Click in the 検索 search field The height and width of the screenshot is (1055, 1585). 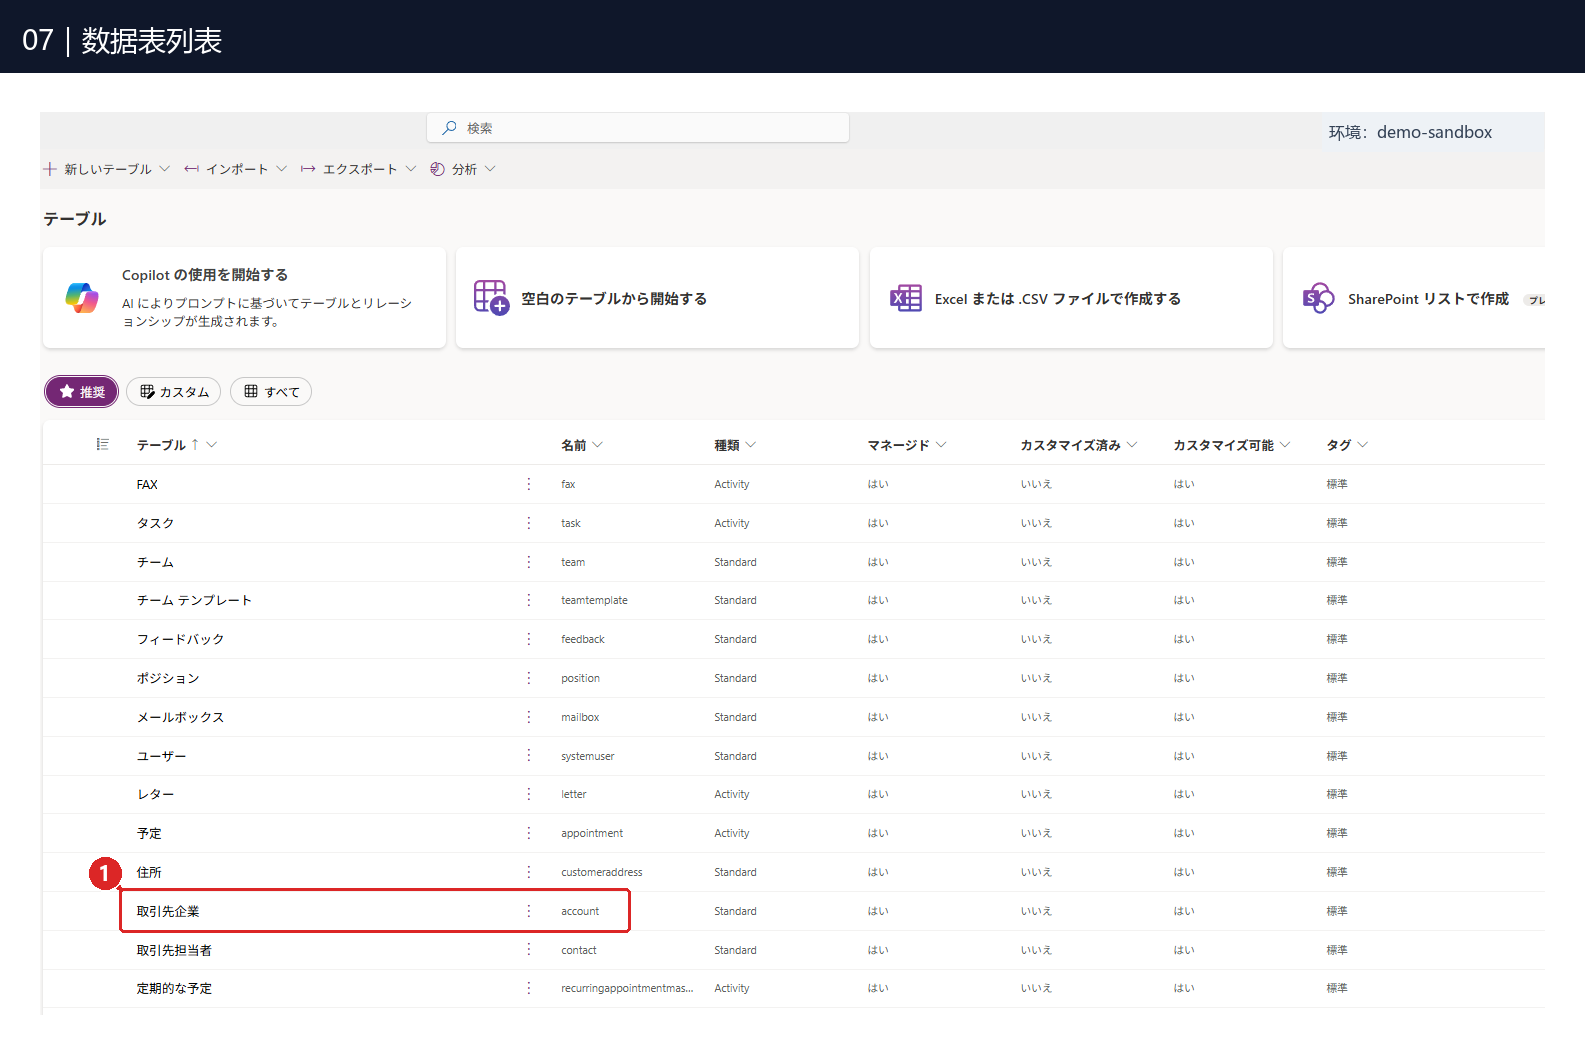pos(638,128)
